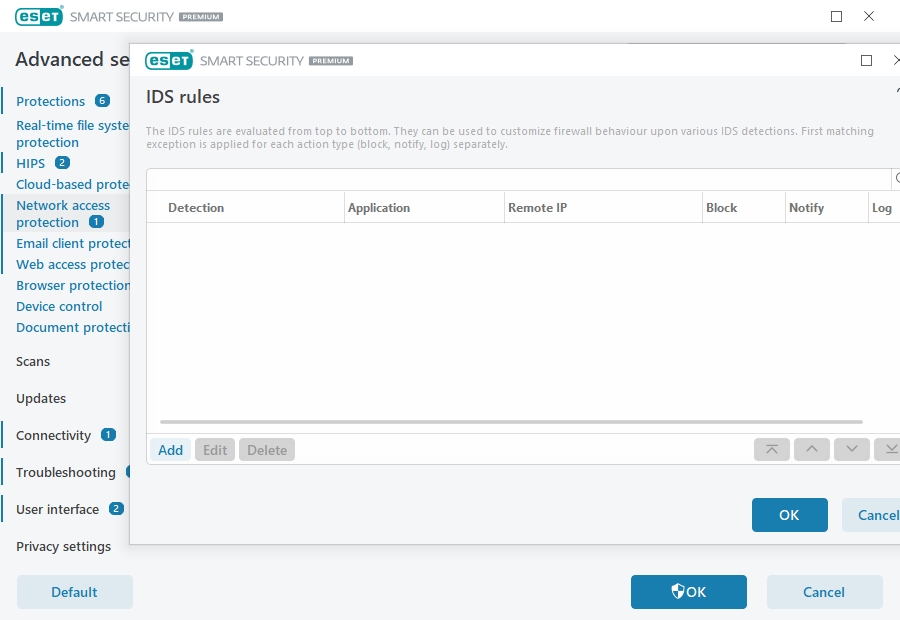Screen dimensions: 900x620
Task: Click the shield OK button in Advanced setup
Action: point(689,592)
